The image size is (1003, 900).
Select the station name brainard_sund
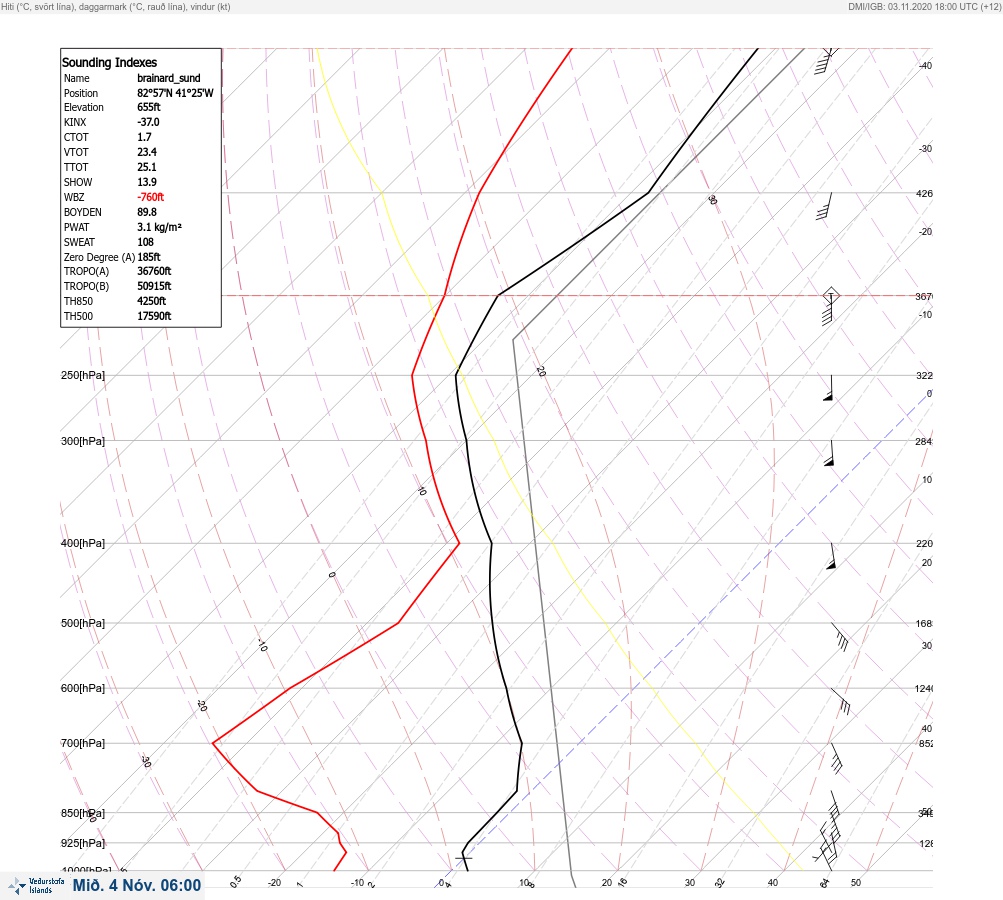pyautogui.click(x=169, y=78)
